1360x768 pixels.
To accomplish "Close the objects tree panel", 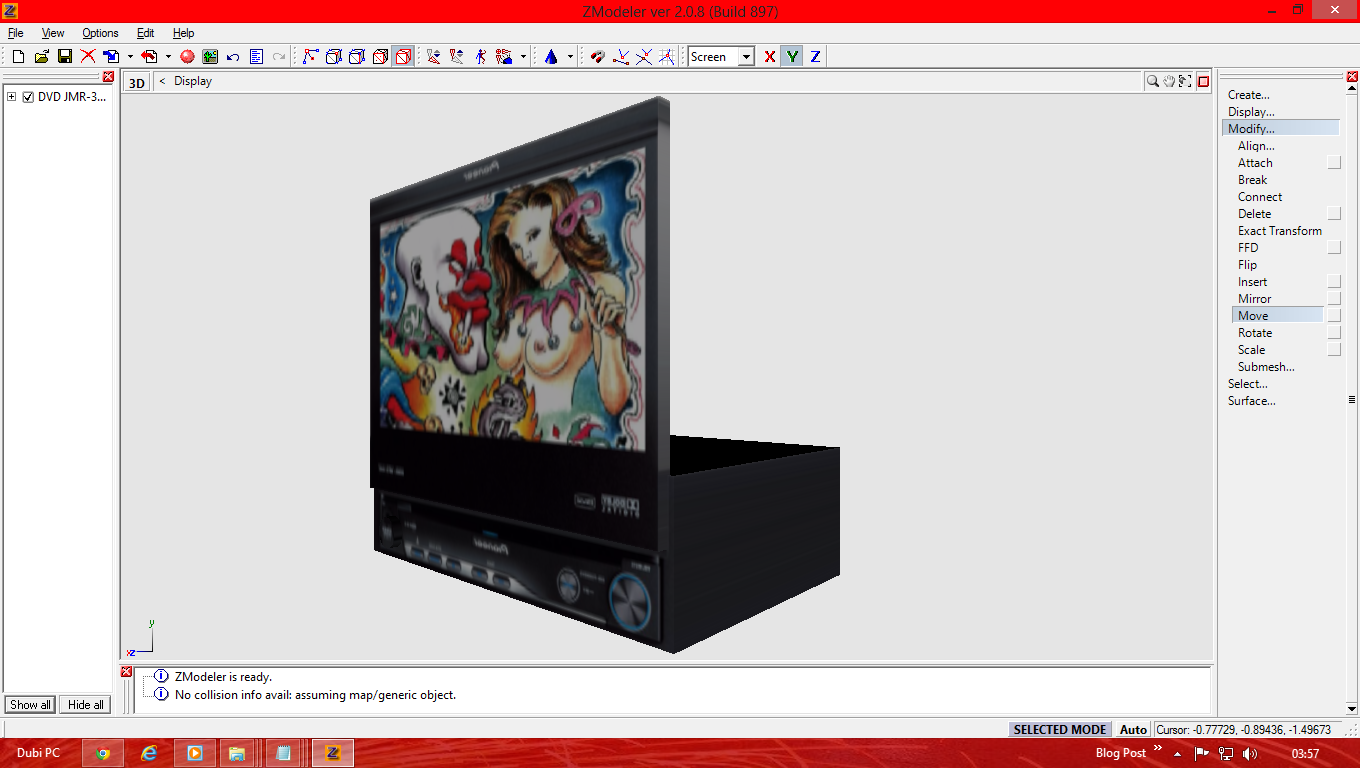I will click(x=108, y=76).
